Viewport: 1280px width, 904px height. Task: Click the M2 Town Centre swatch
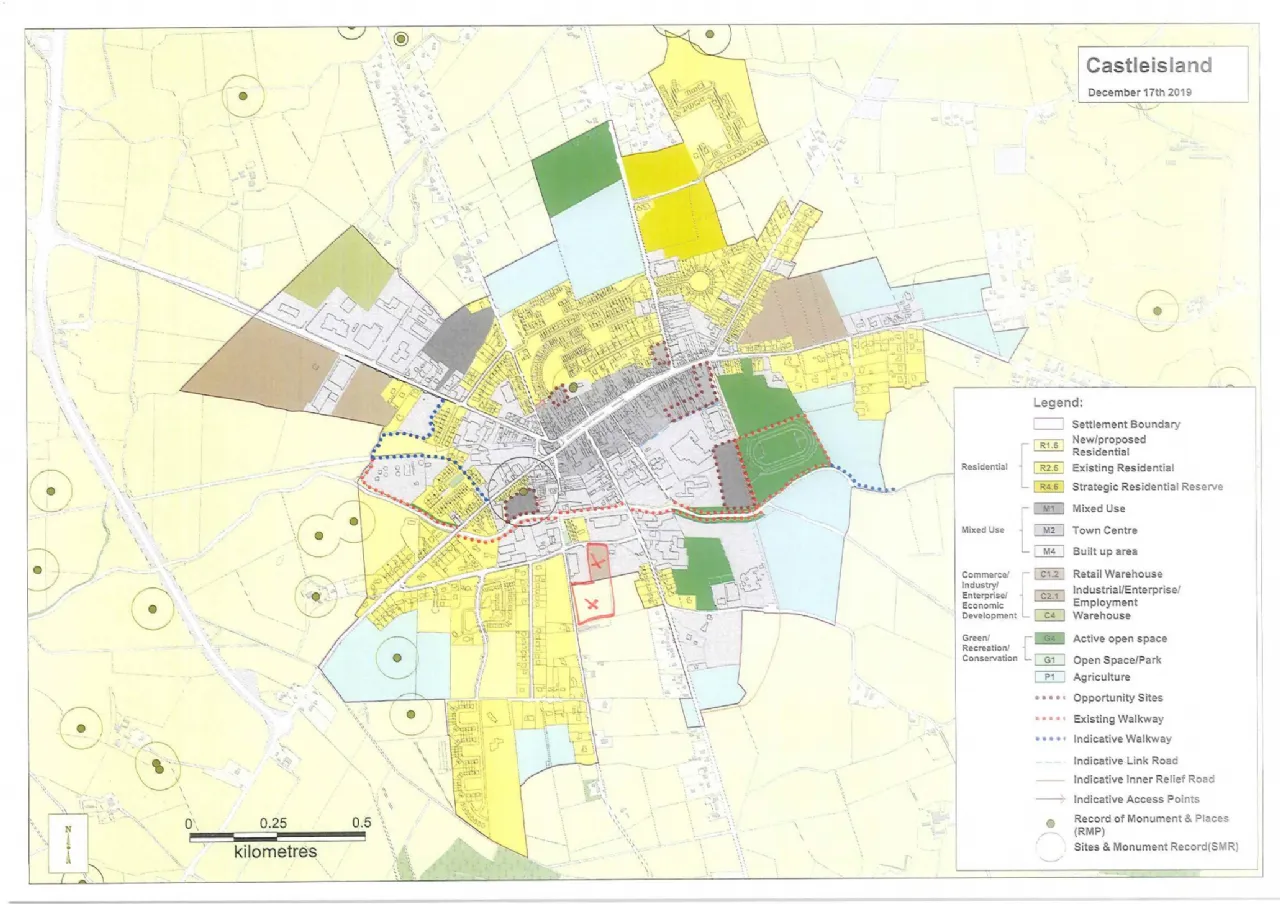[1048, 530]
